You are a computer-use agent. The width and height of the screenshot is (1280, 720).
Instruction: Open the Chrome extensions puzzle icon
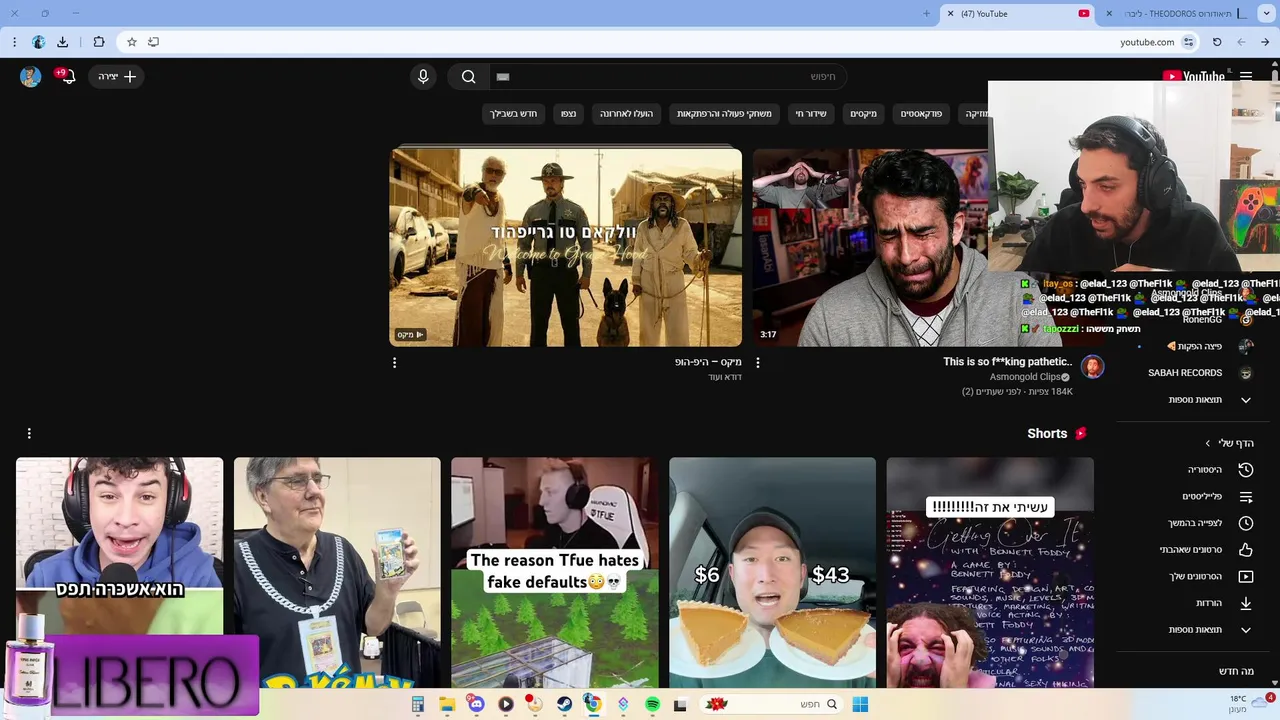[98, 42]
